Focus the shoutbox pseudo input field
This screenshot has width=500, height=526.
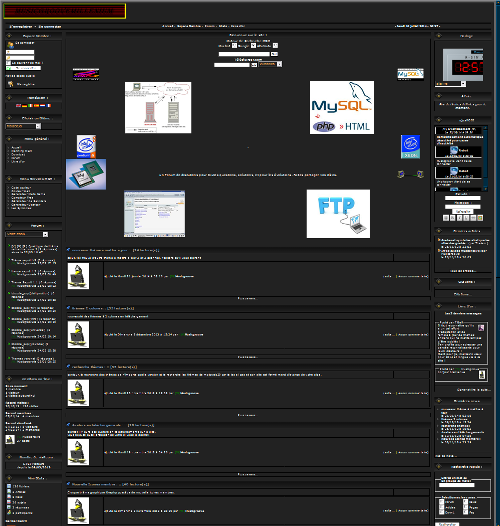tap(463, 198)
